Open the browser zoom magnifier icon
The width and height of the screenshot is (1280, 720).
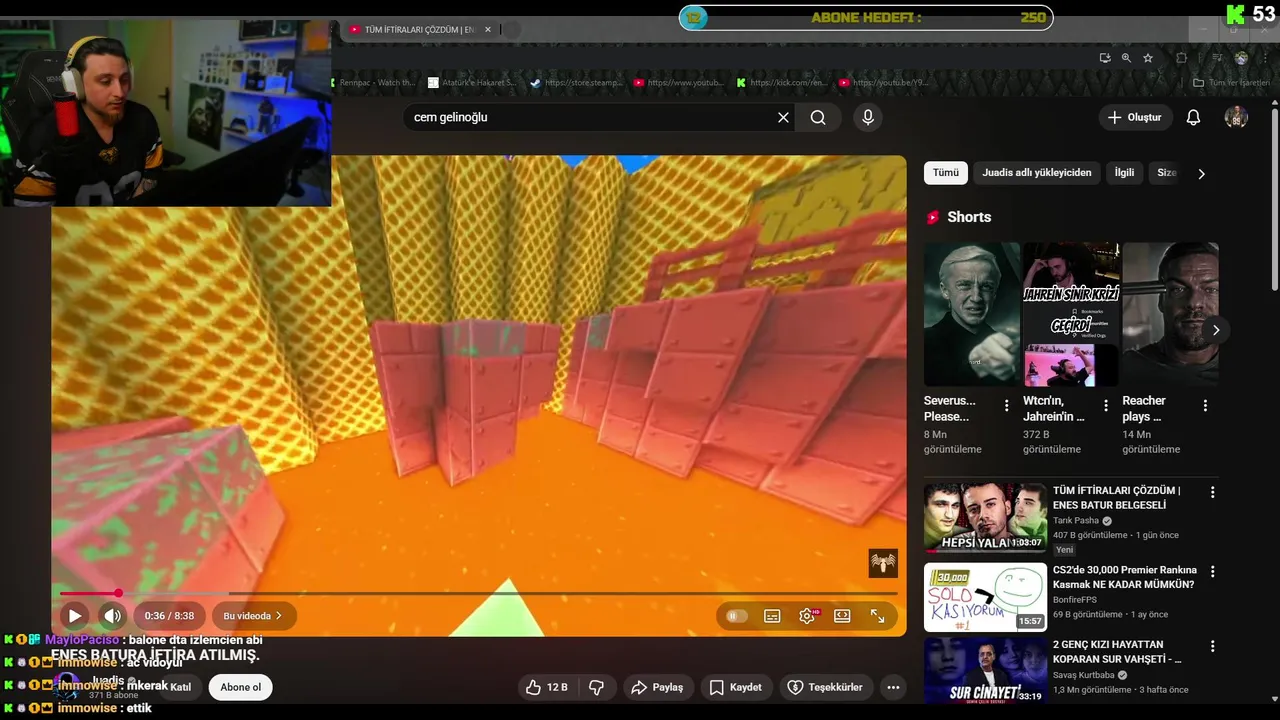pos(1126,58)
